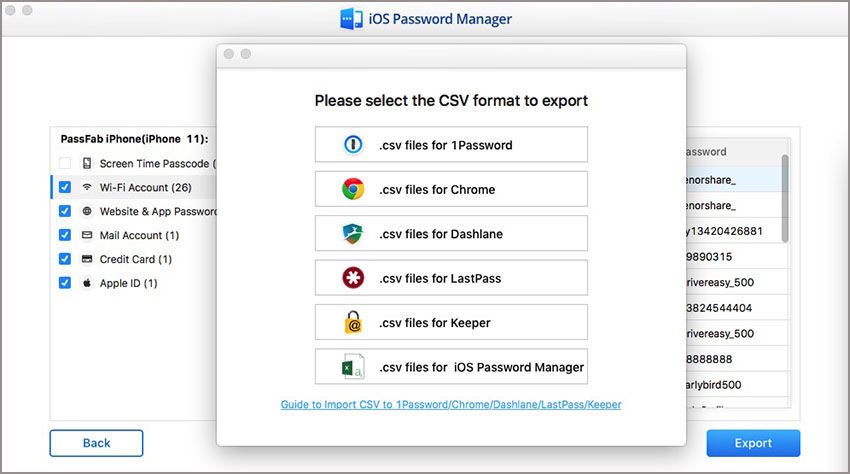This screenshot has width=850, height=474.
Task: Click the Wi-Fi Account icon
Action: point(87,187)
